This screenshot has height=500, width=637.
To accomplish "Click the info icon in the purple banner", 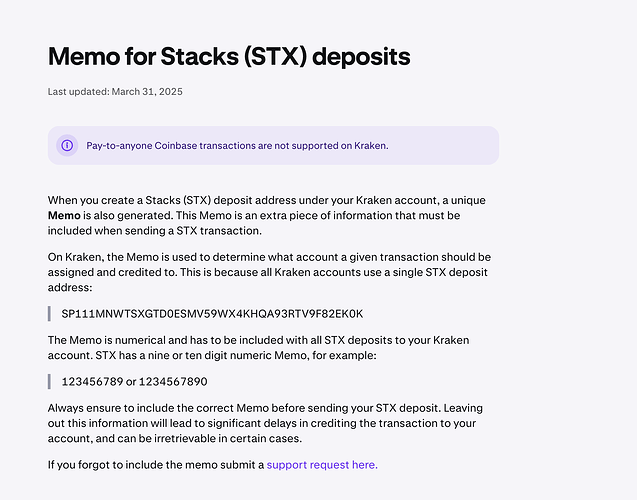I will click(x=67, y=145).
